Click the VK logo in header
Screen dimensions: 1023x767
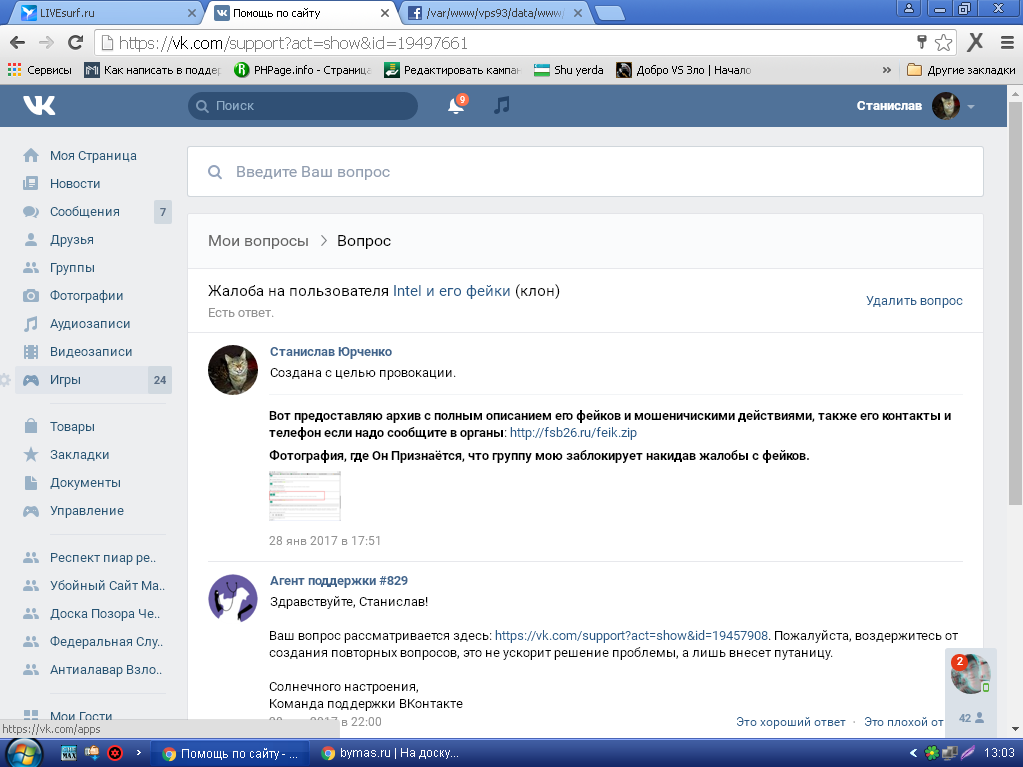40,106
